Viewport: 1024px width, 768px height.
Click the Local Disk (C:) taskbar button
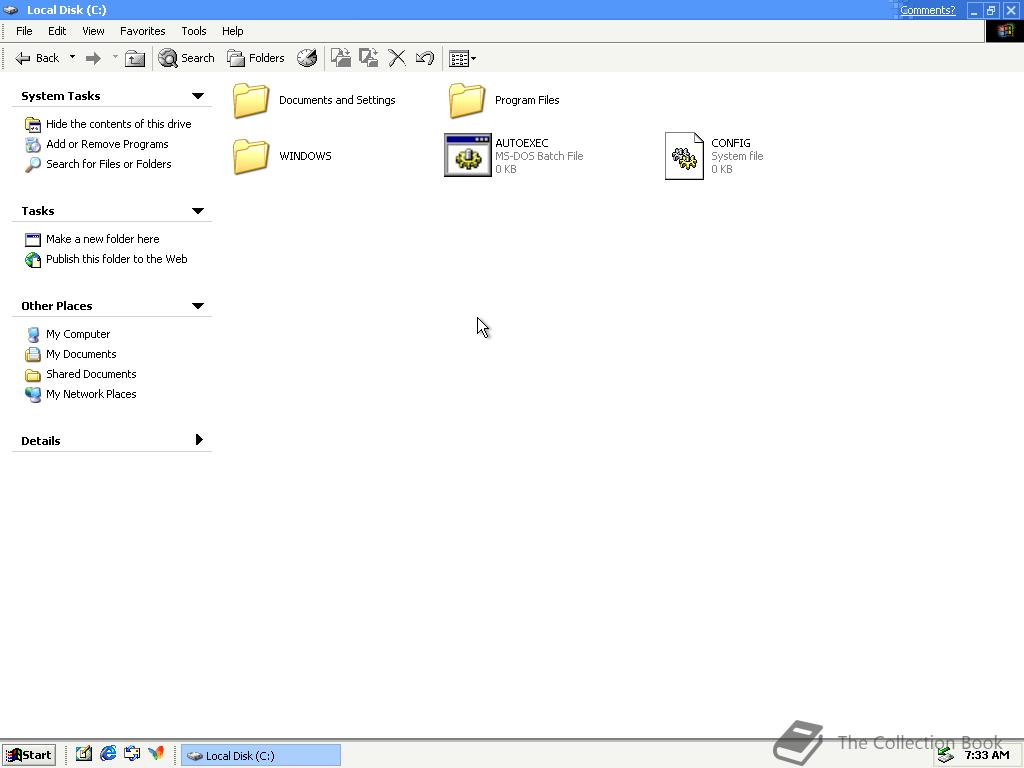[x=261, y=755]
